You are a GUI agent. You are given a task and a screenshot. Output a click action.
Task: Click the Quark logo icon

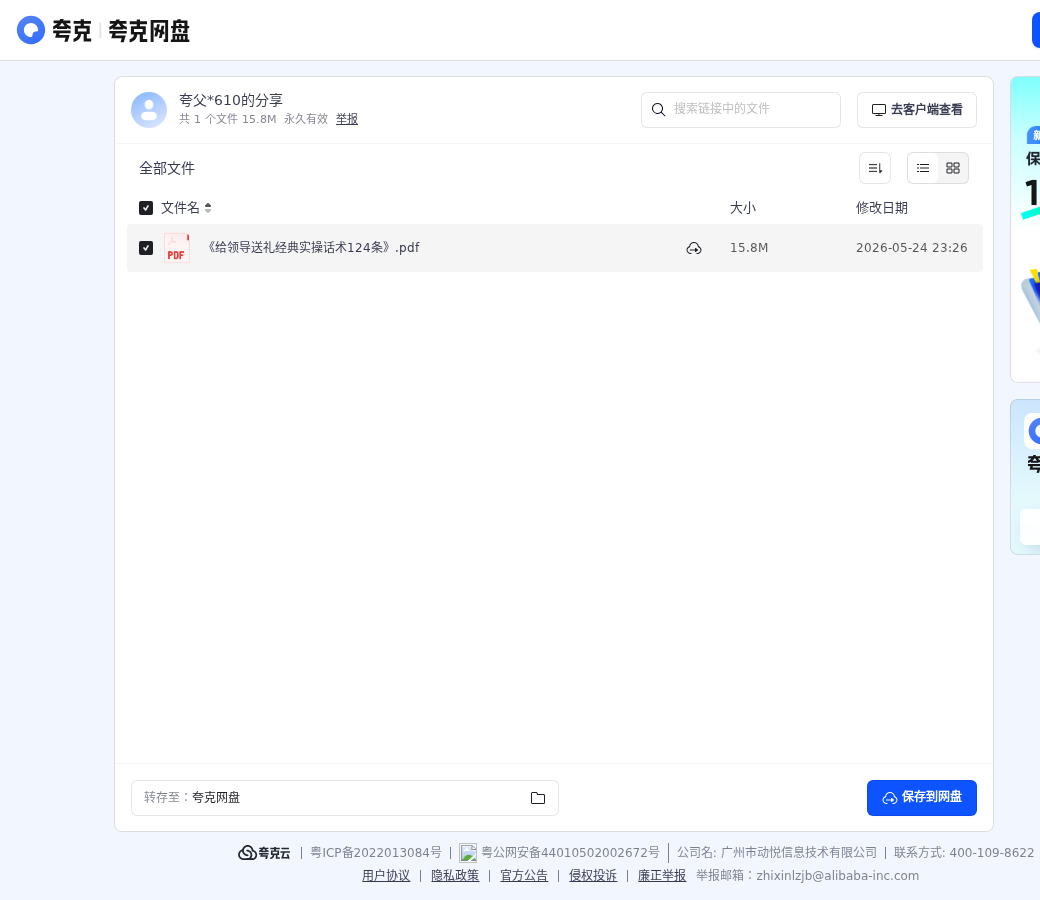[x=31, y=31]
